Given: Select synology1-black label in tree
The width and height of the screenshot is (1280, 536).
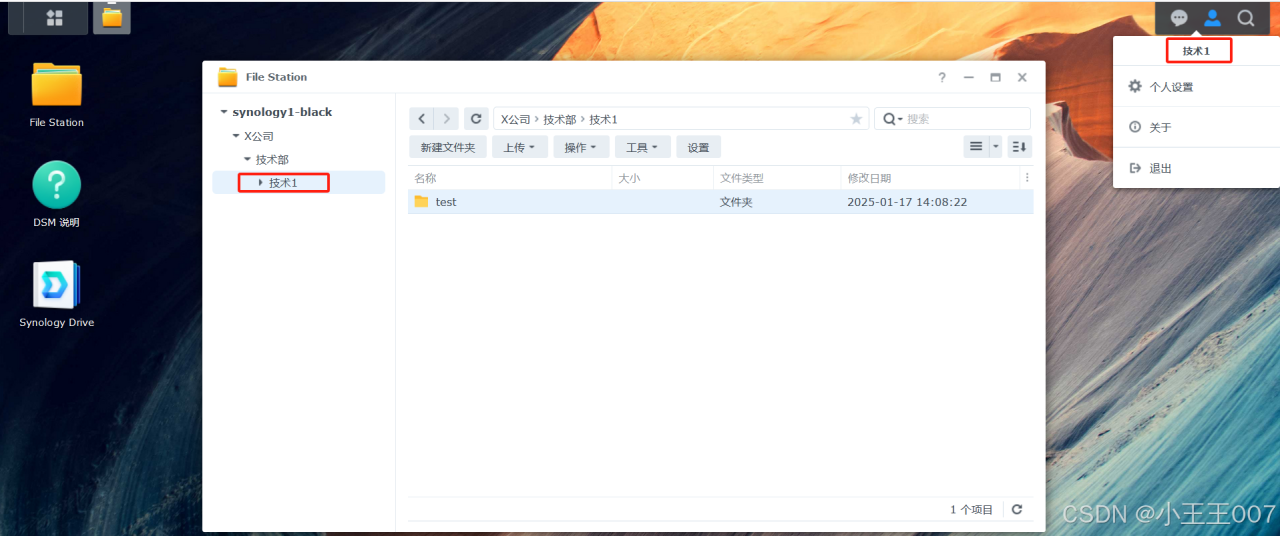Looking at the screenshot, I should coord(282,112).
